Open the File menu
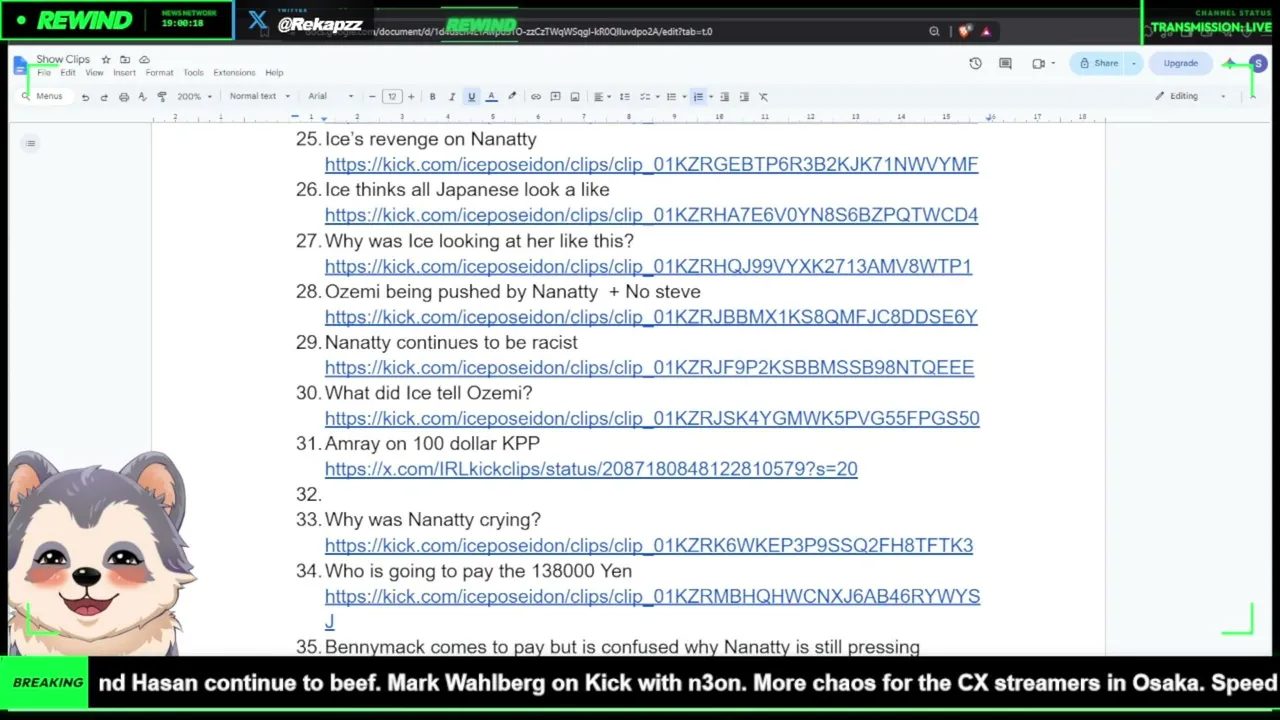The height and width of the screenshot is (720, 1280). [x=44, y=73]
